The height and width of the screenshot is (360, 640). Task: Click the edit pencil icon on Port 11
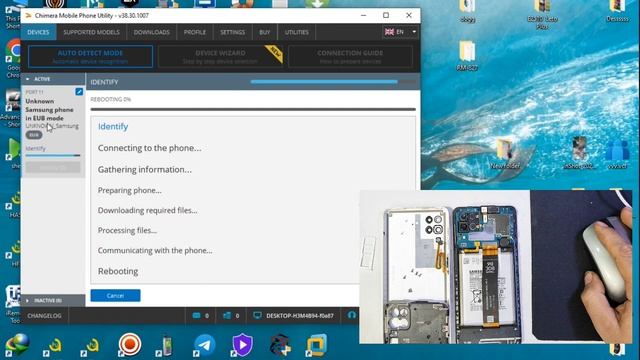(79, 92)
